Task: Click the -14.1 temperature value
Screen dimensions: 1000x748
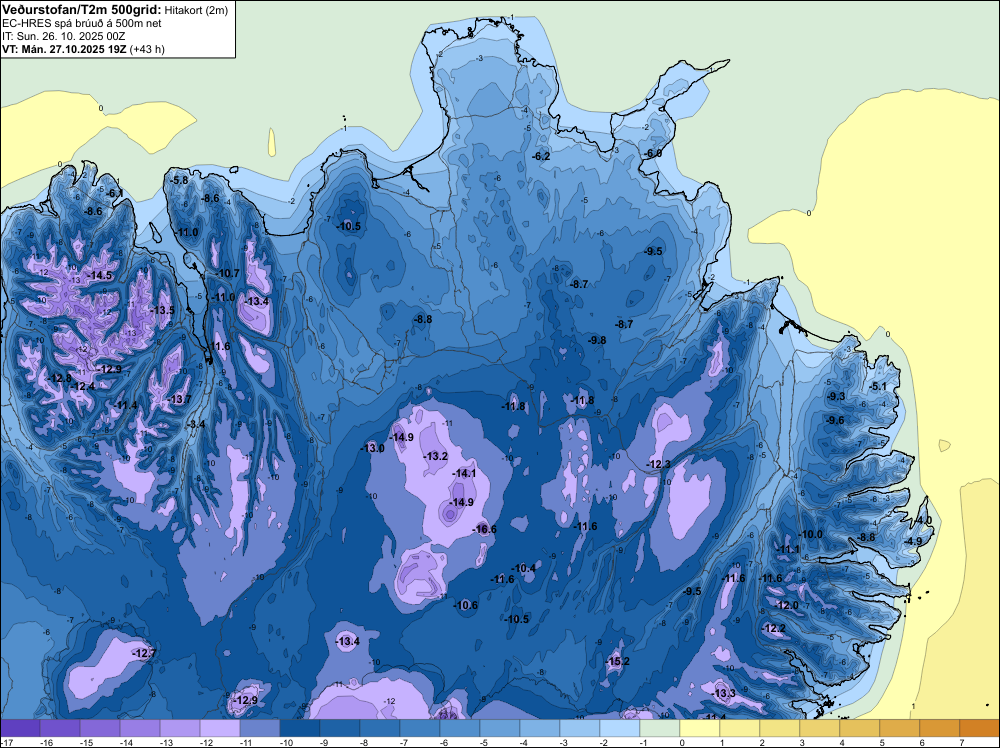Action: click(x=464, y=473)
